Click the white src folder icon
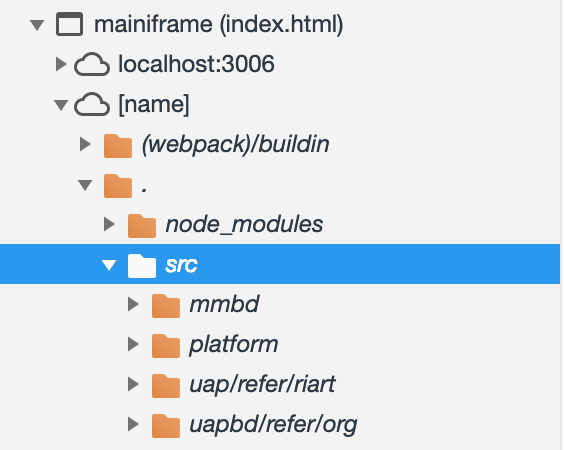 click(x=142, y=265)
